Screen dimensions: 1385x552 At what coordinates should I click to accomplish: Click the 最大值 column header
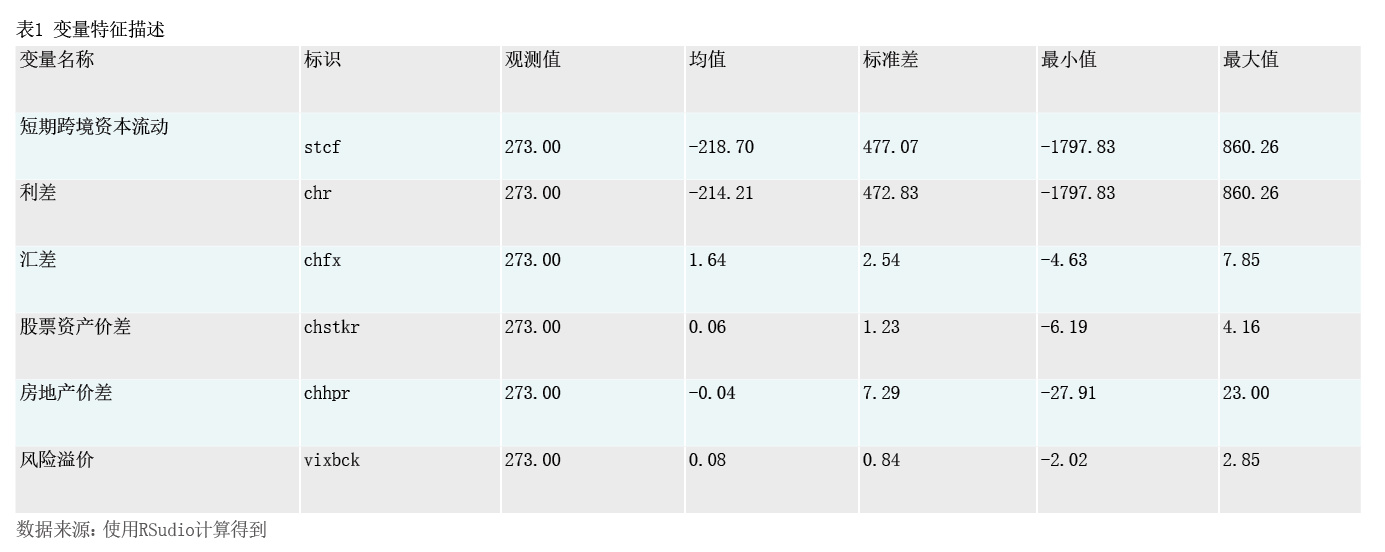1251,60
